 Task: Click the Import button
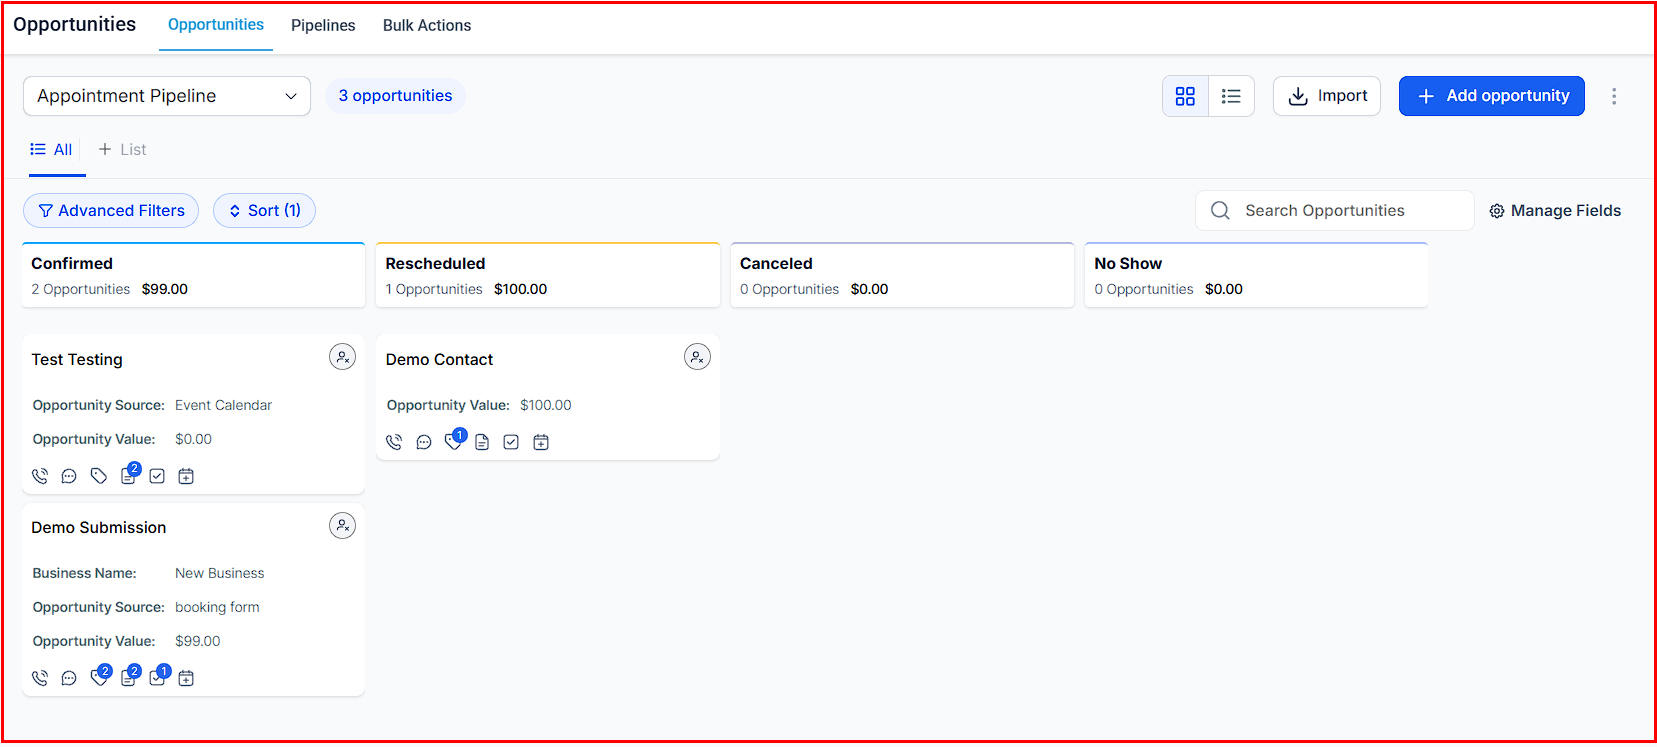(x=1326, y=96)
